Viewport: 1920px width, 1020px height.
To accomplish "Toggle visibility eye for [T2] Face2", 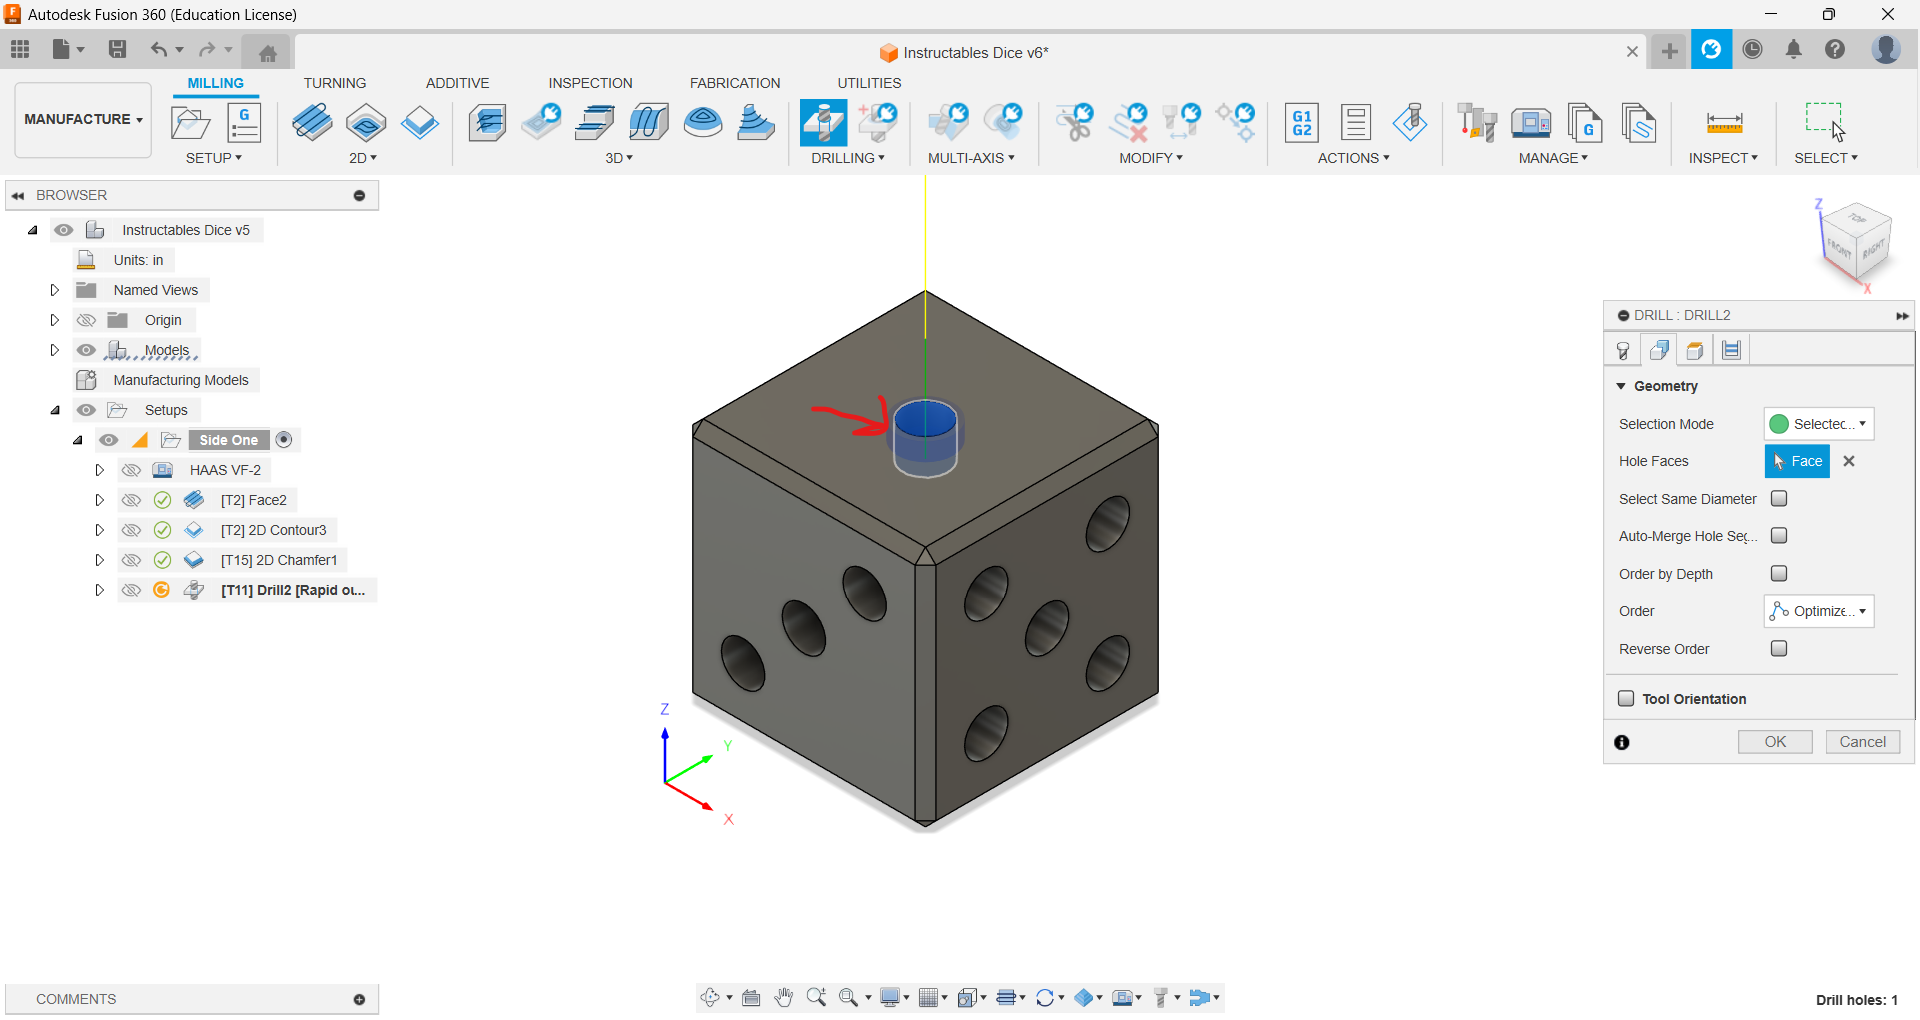I will click(x=131, y=500).
